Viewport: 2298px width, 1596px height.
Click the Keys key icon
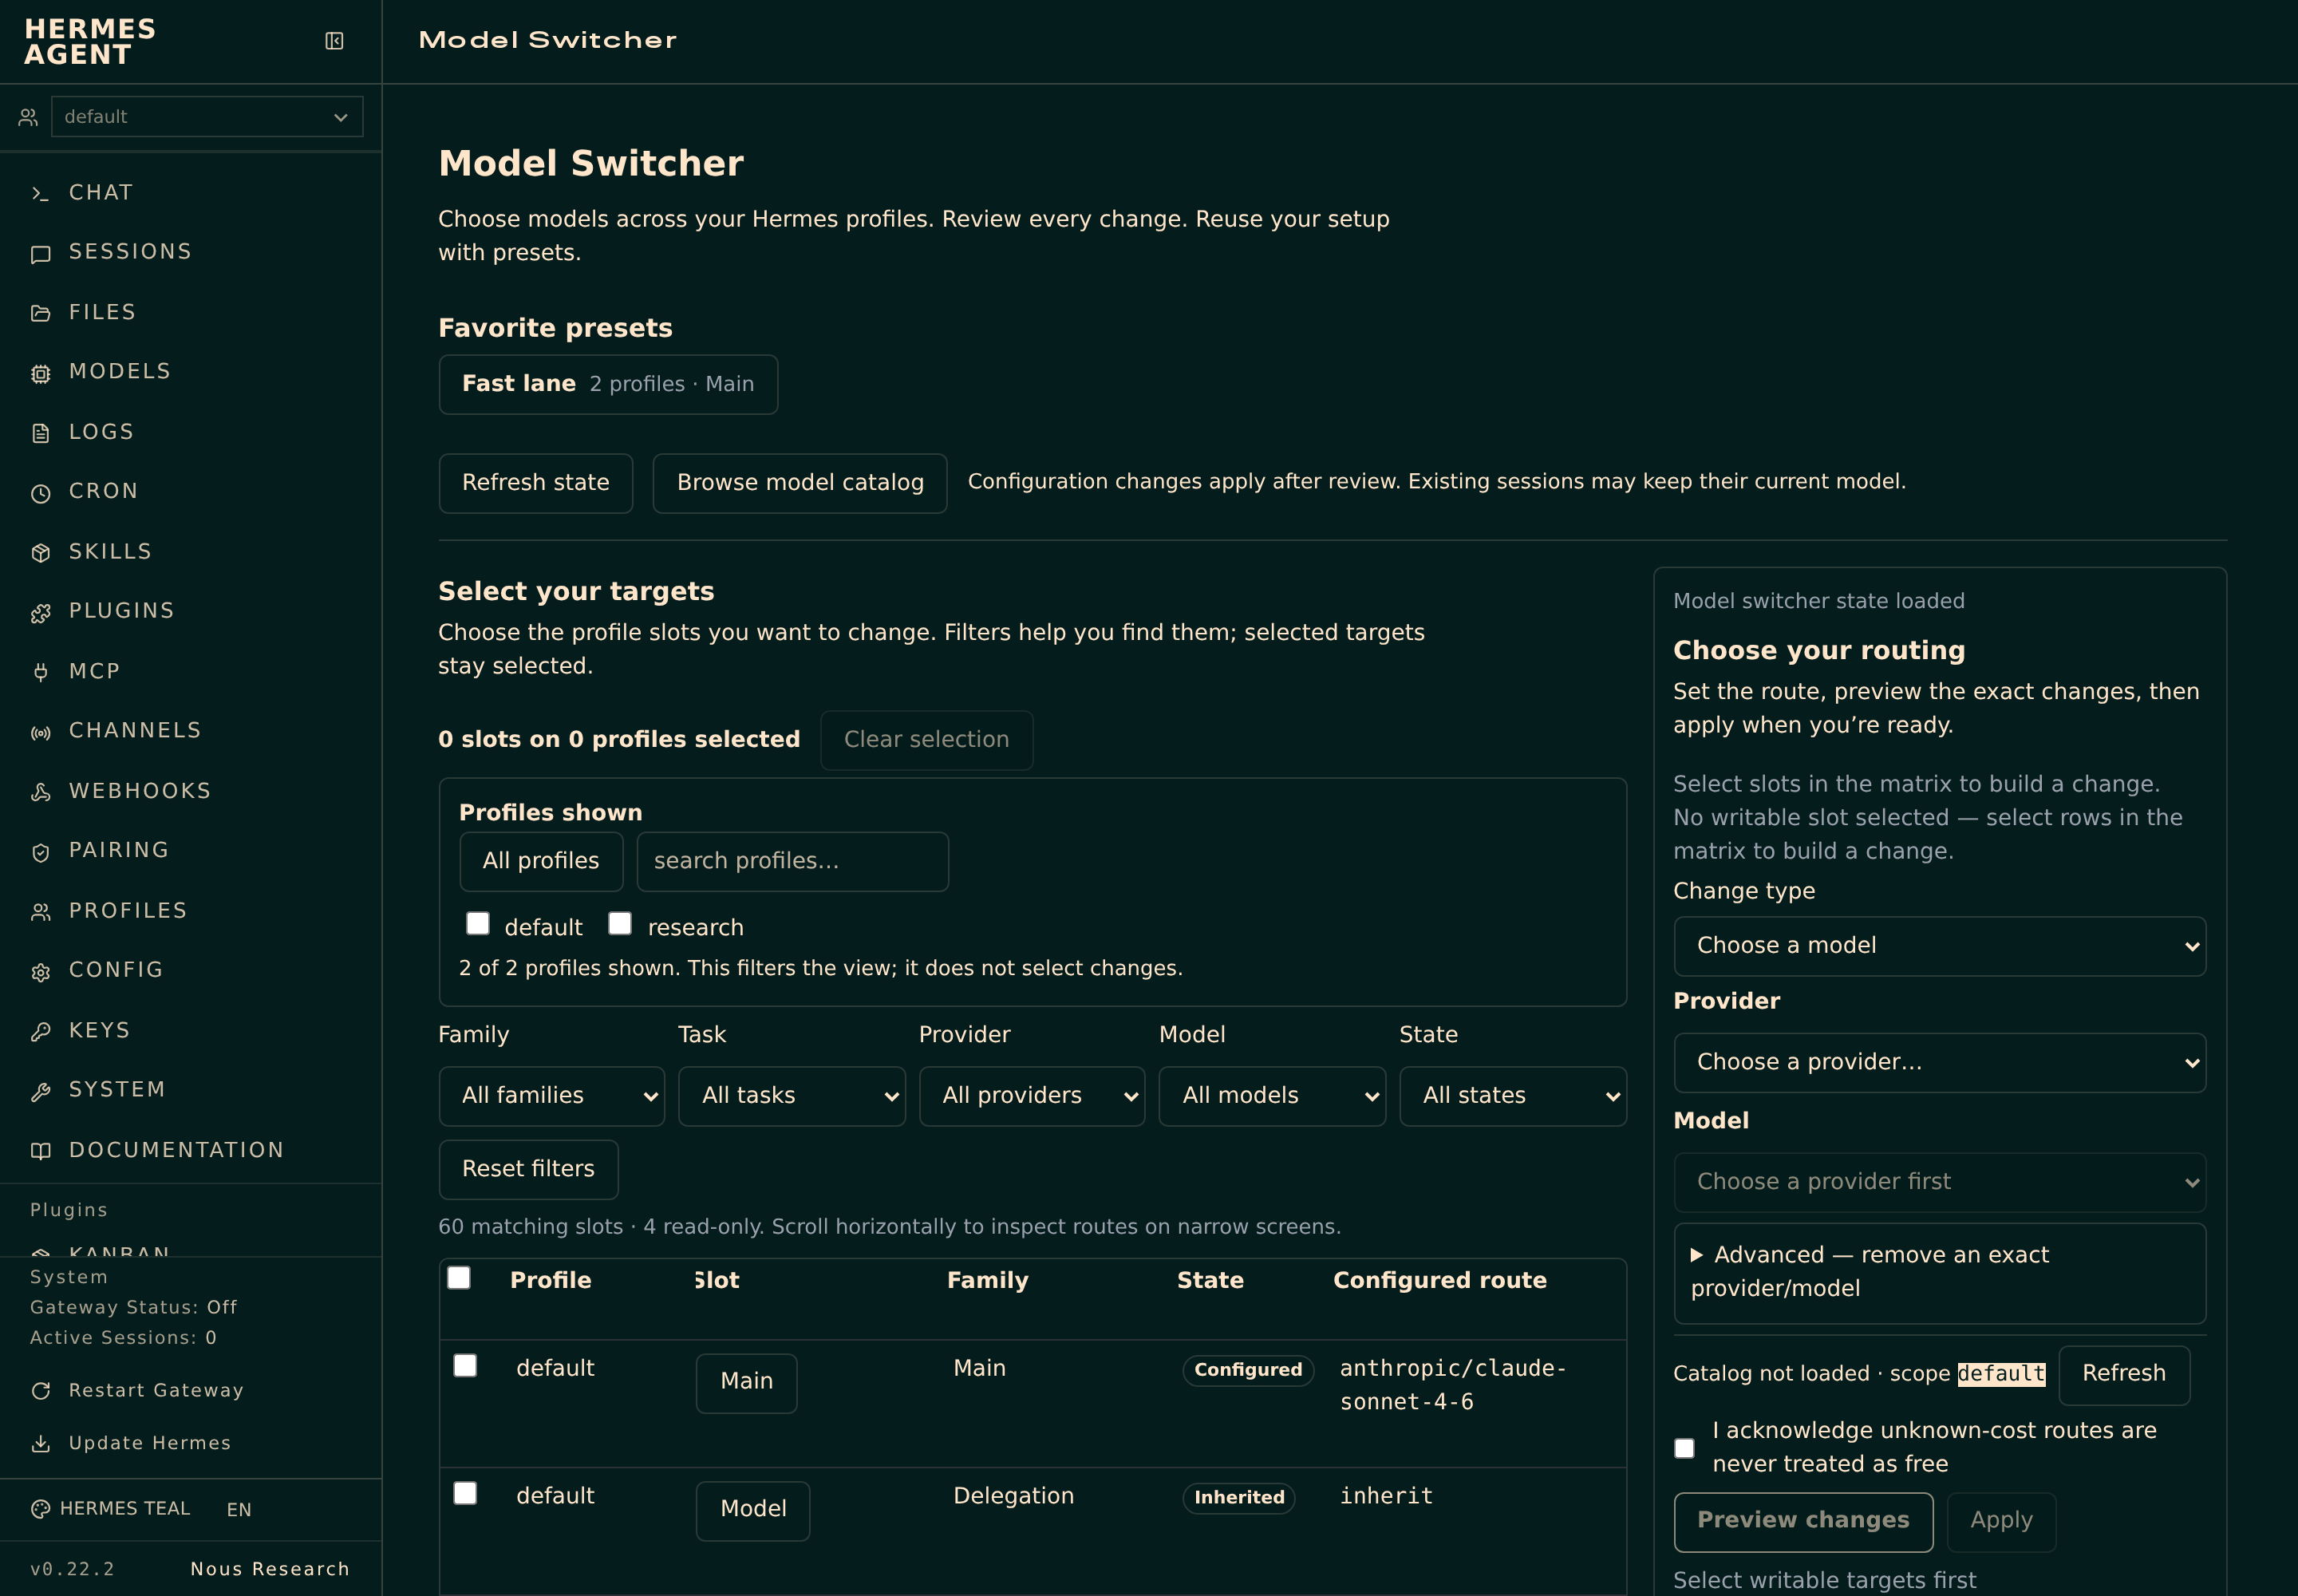[40, 1031]
